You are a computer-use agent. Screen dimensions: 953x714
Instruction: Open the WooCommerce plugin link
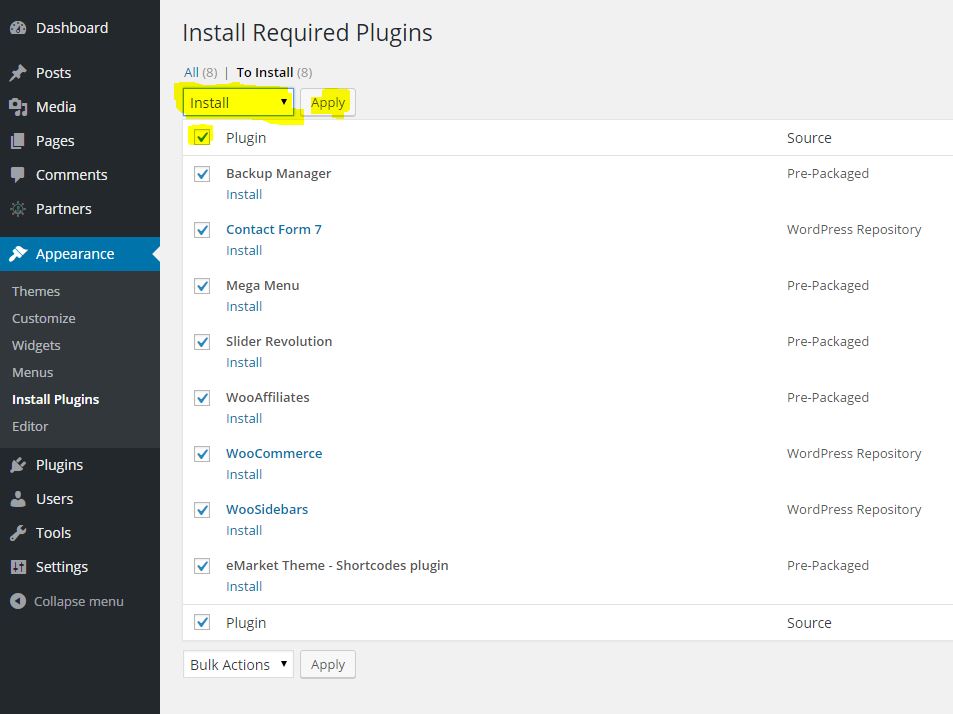[x=274, y=453]
